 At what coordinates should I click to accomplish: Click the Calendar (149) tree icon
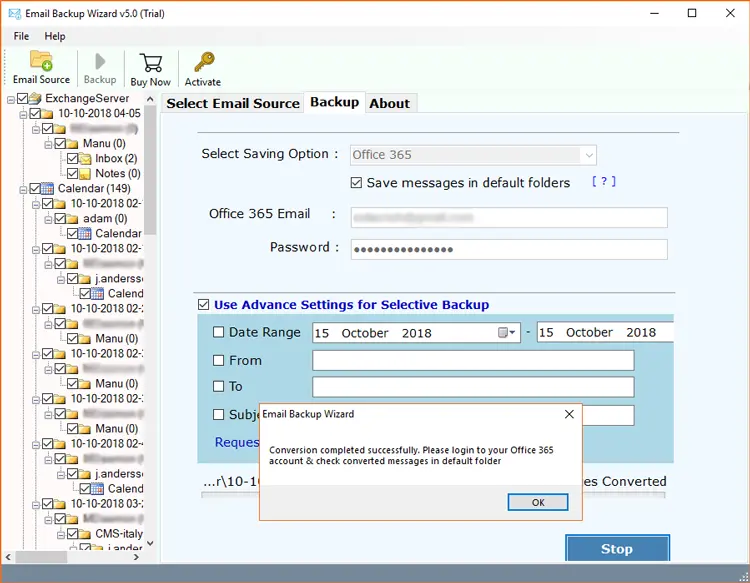(x=47, y=188)
